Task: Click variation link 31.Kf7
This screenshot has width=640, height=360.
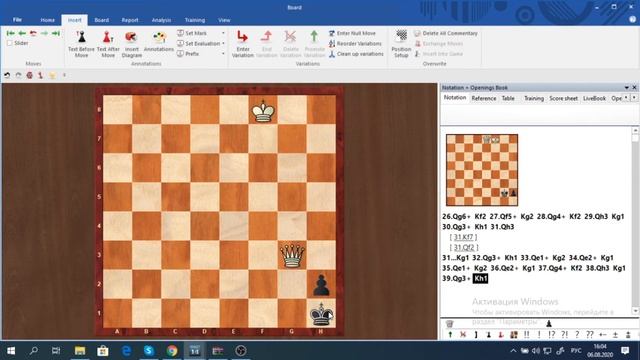Action: click(x=464, y=237)
